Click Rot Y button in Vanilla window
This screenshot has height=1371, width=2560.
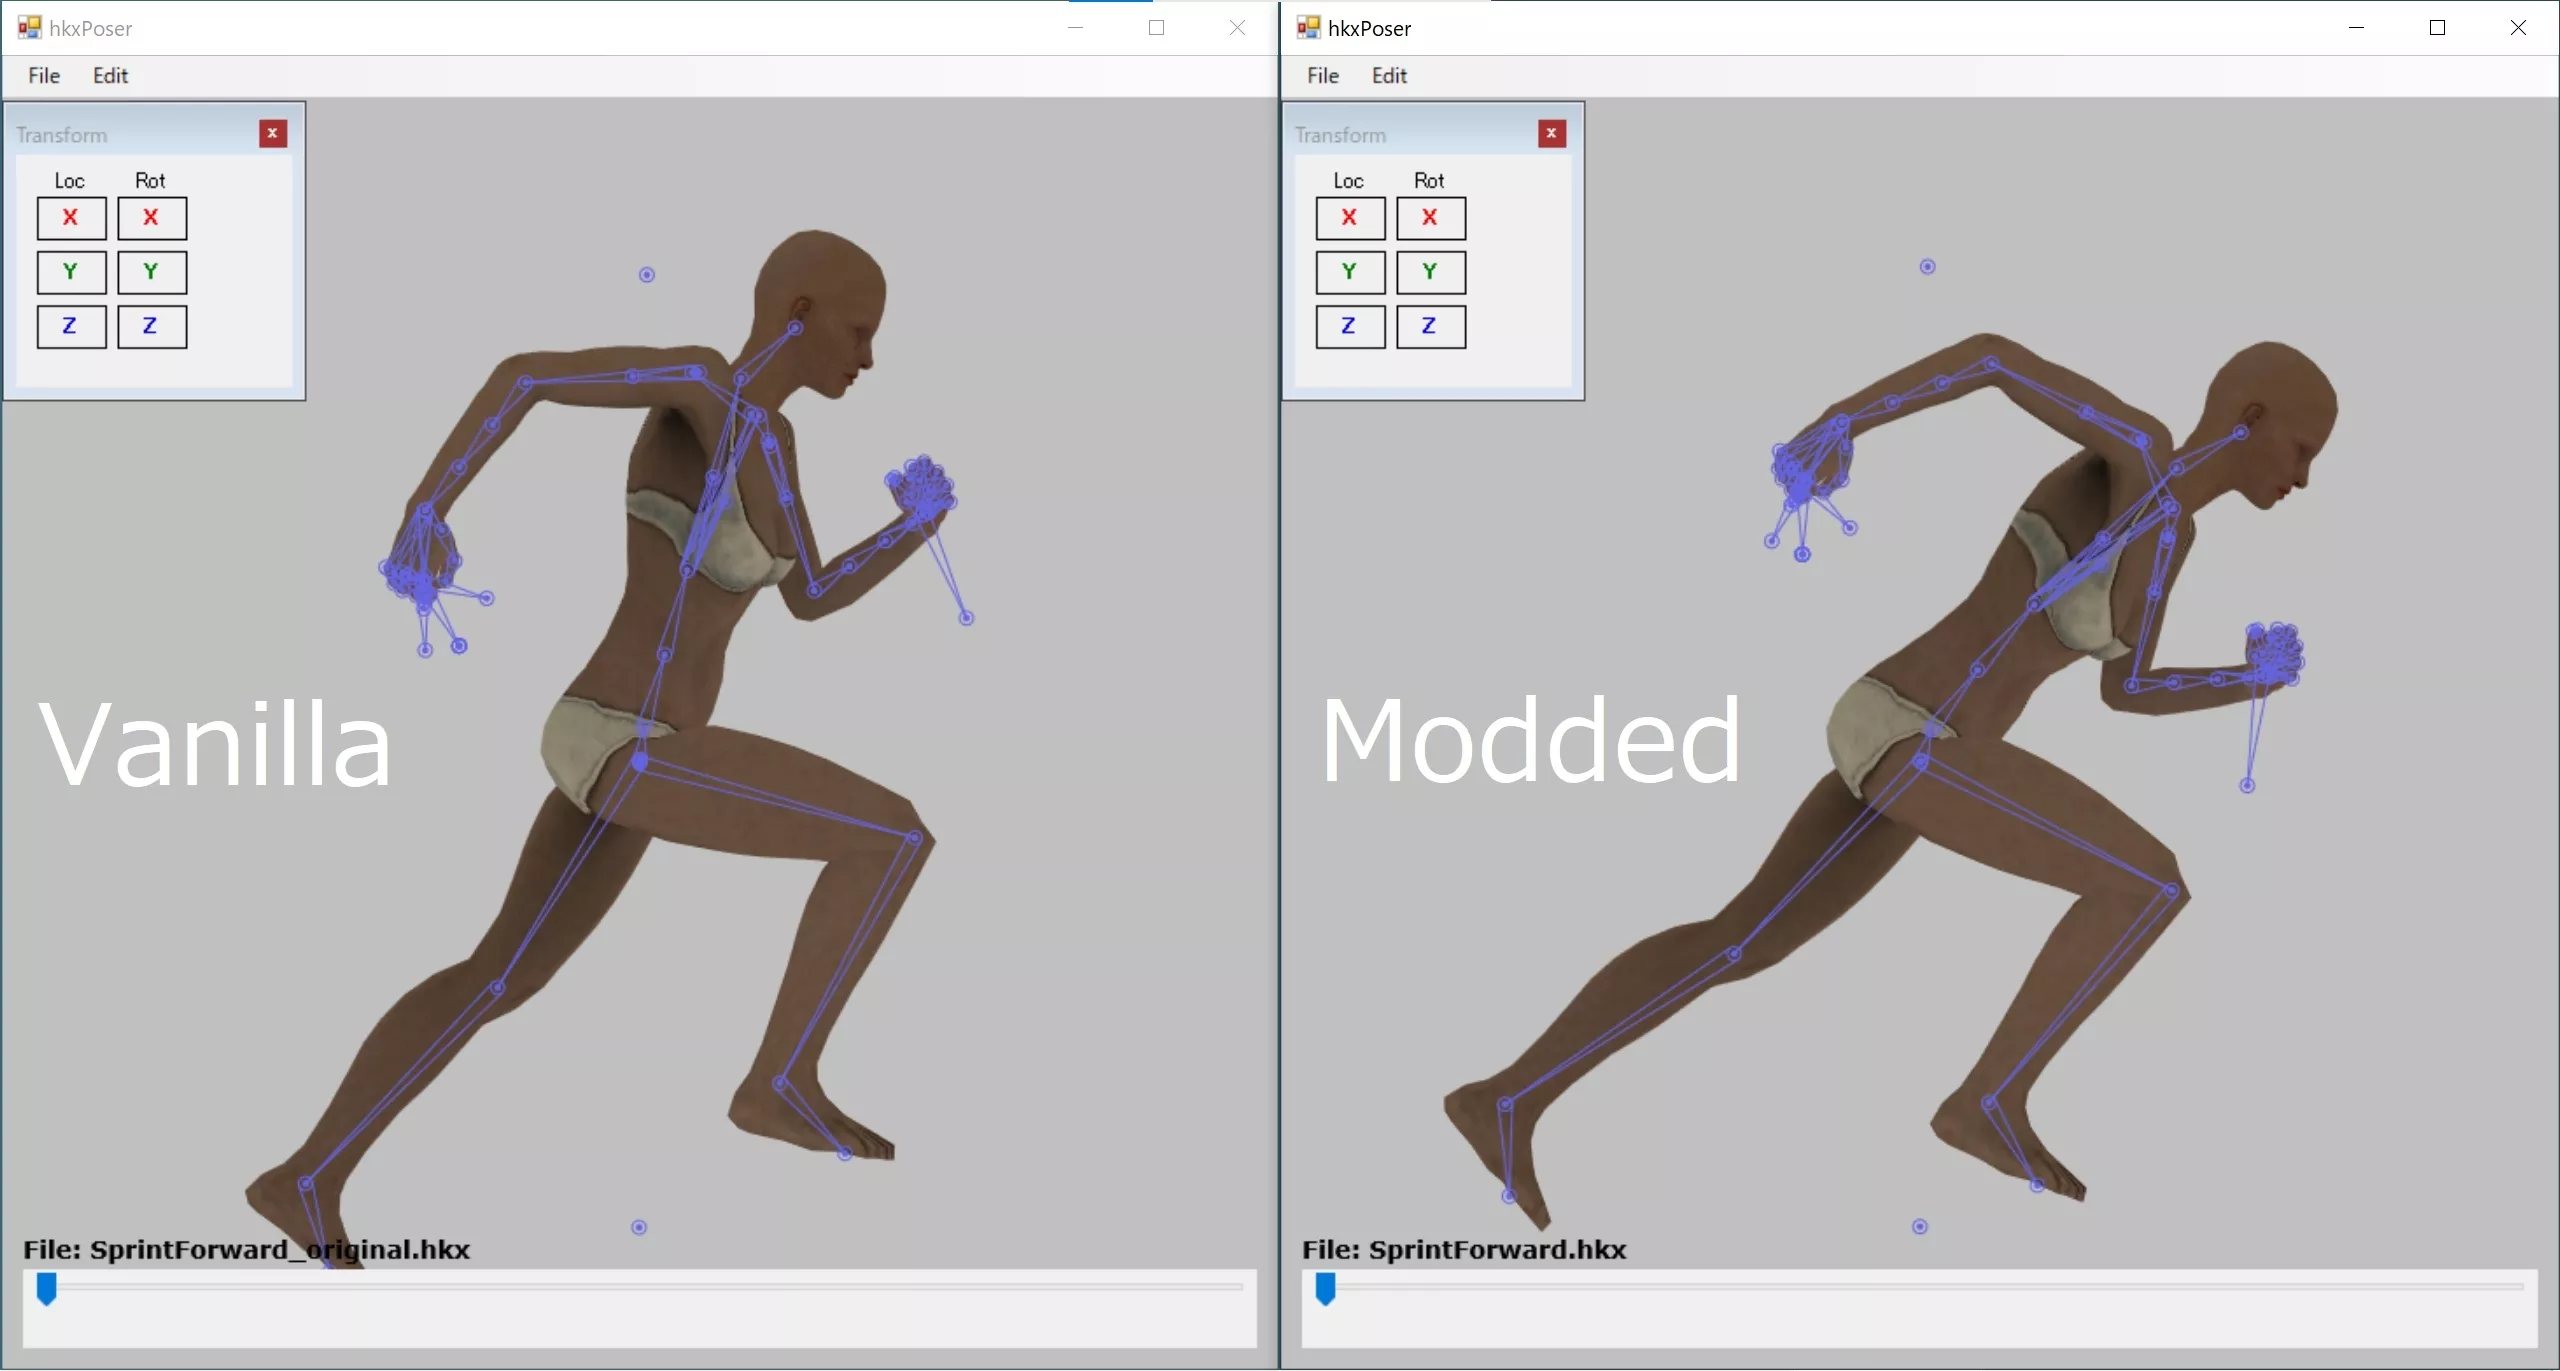tap(152, 272)
